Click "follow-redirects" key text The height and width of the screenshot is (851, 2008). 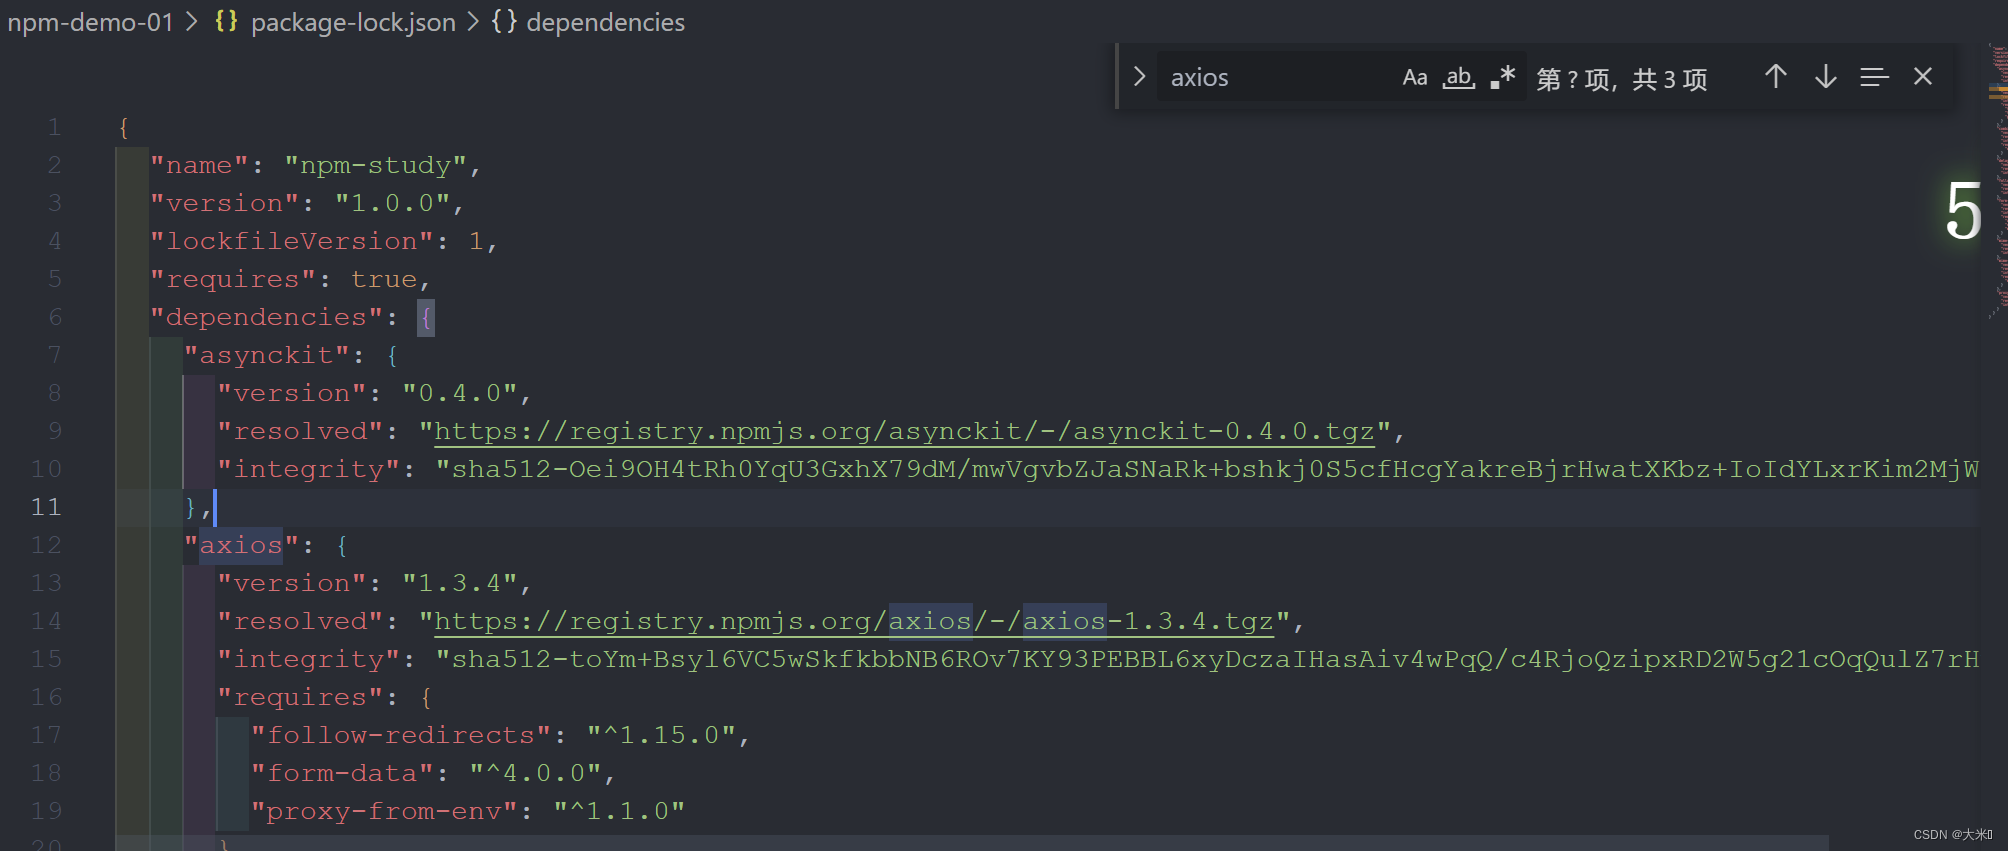(x=401, y=735)
